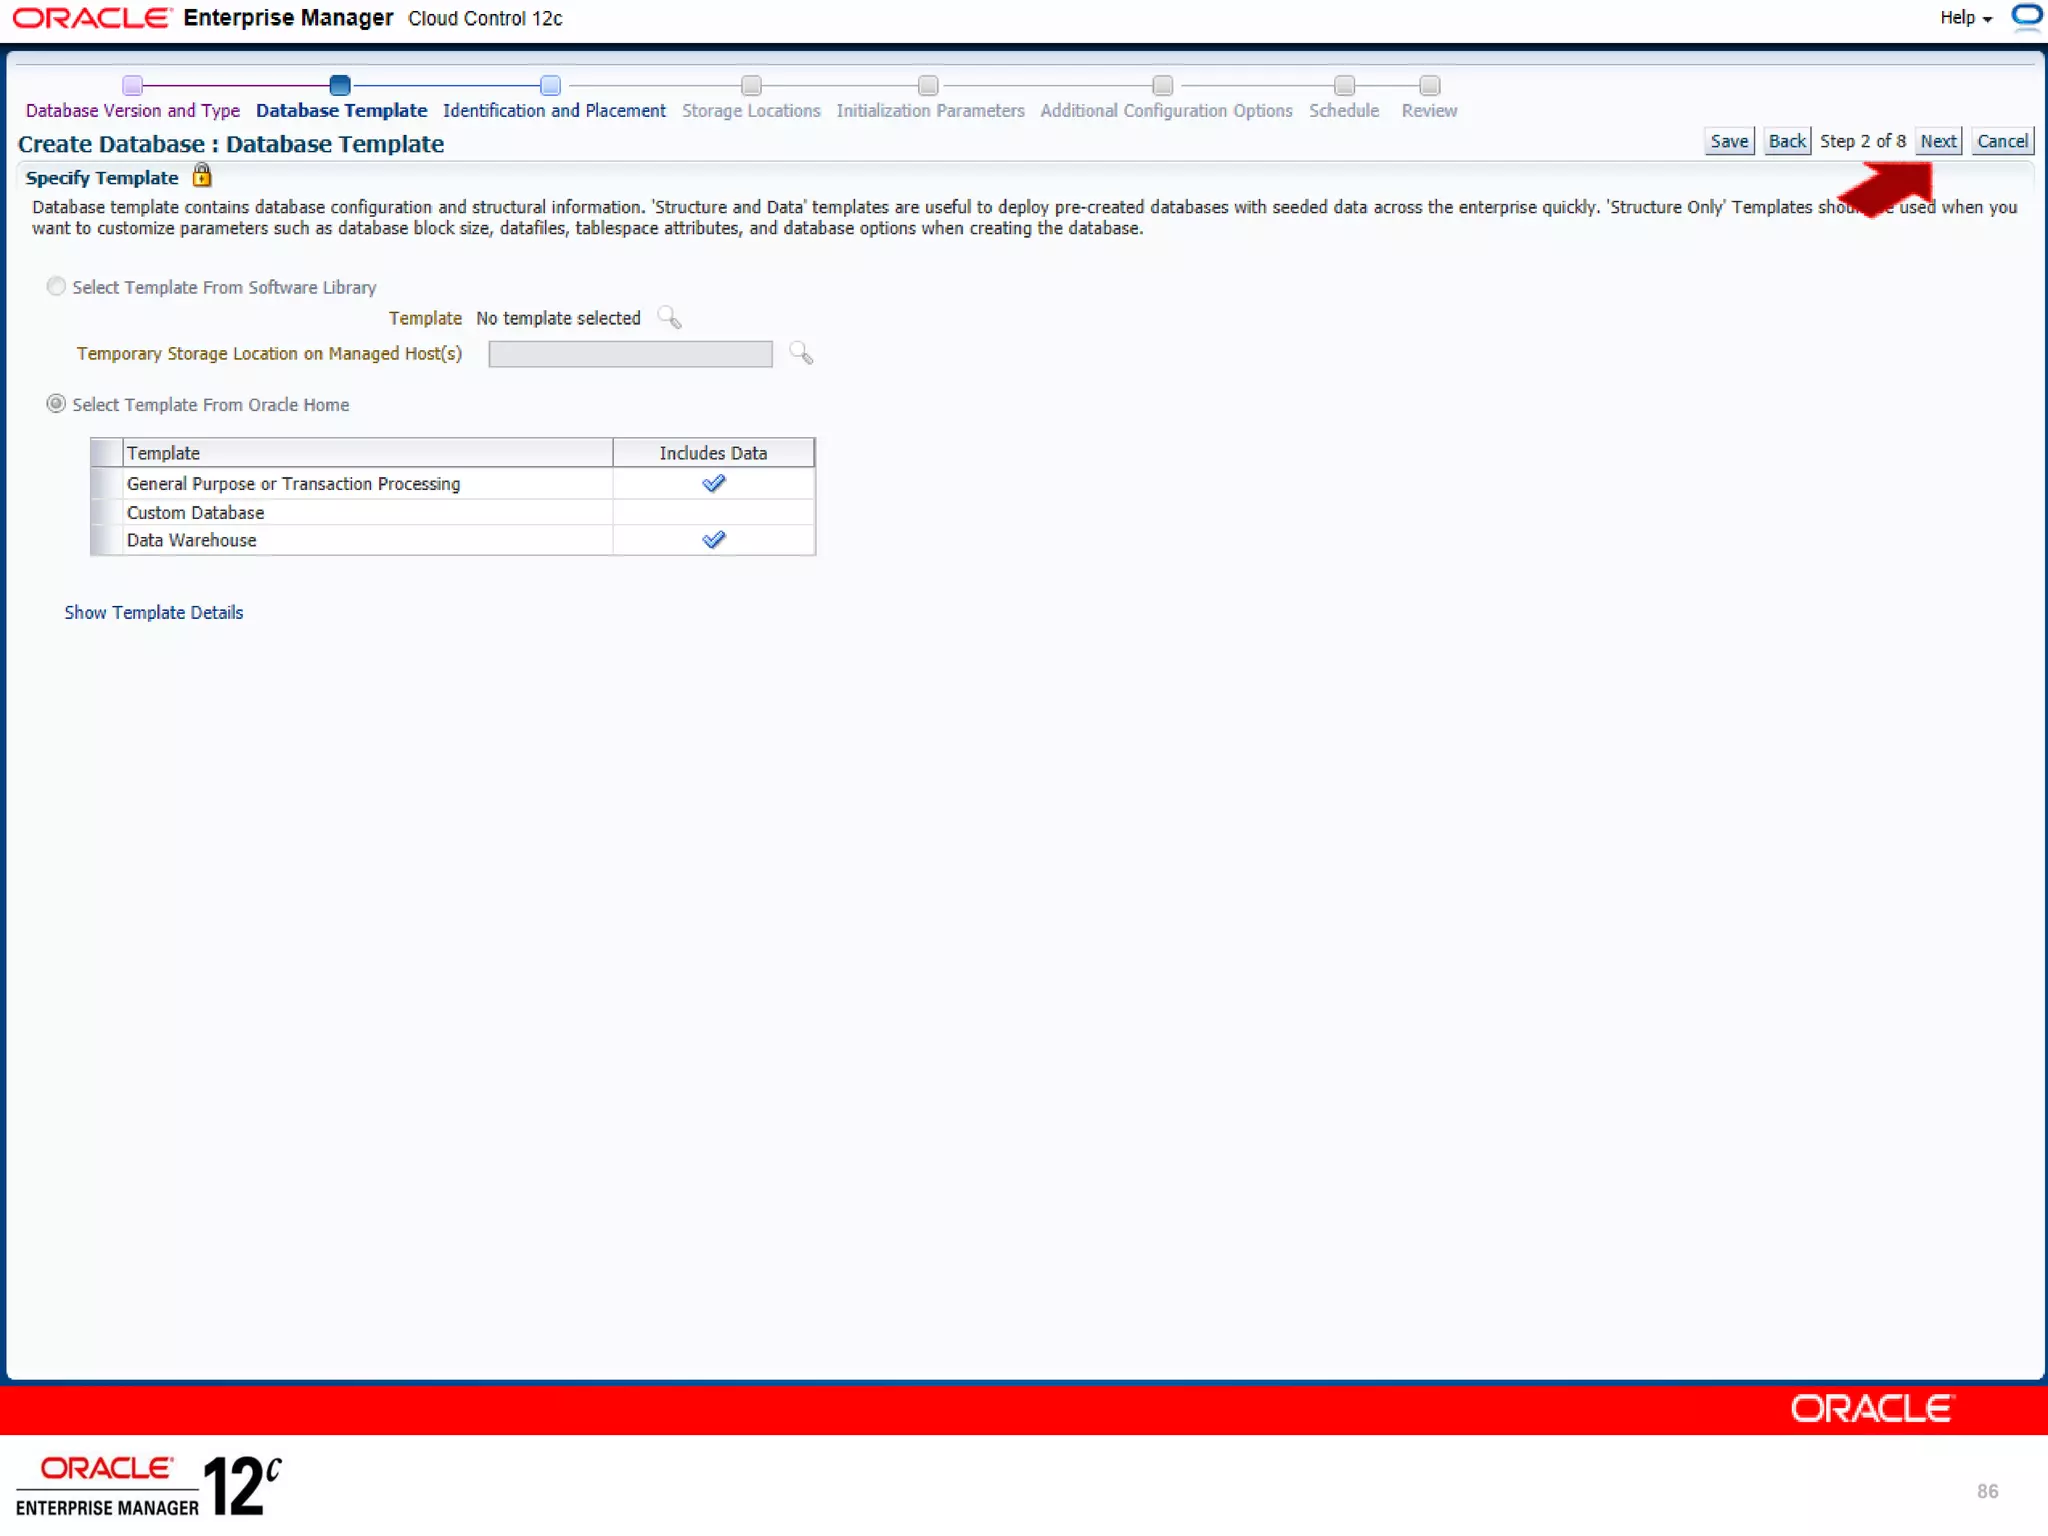The width and height of the screenshot is (2048, 1536).
Task: Click the General Purpose includes-data checkmark
Action: pyautogui.click(x=713, y=484)
